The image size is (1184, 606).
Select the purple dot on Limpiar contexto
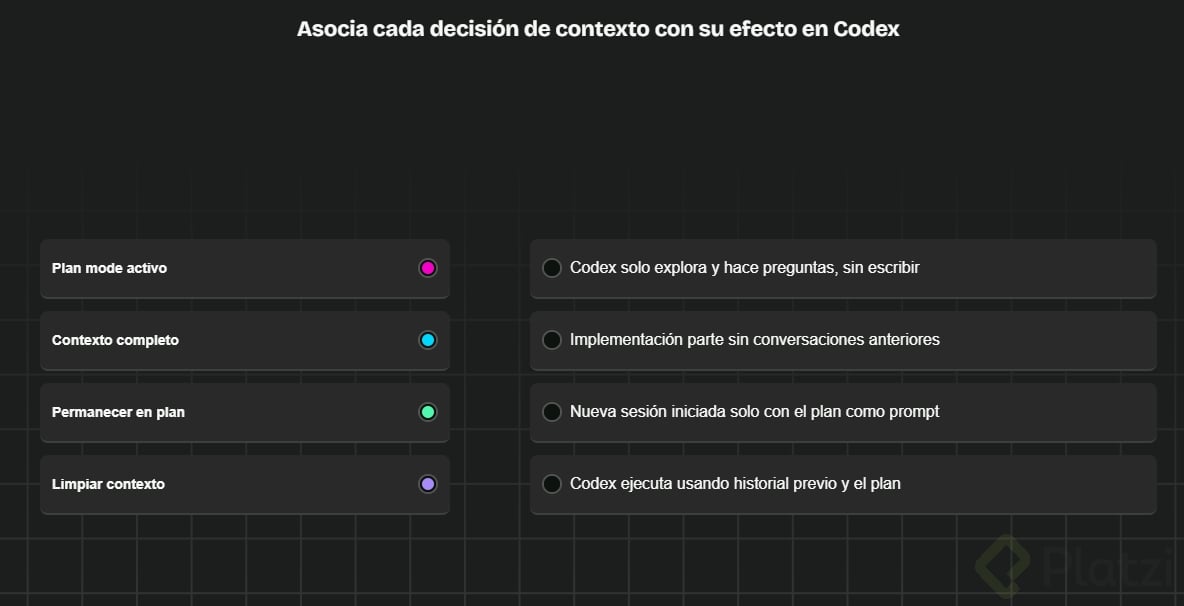[x=427, y=484]
